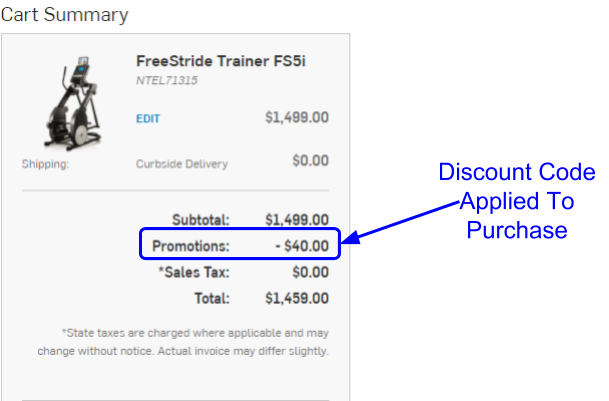Click the NTEL71315 model number

point(167,80)
